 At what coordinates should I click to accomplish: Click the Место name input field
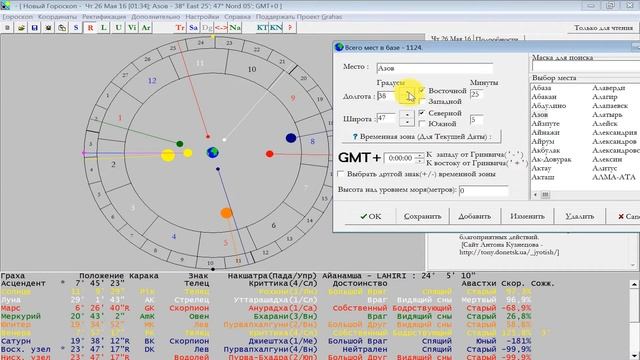tap(435, 68)
